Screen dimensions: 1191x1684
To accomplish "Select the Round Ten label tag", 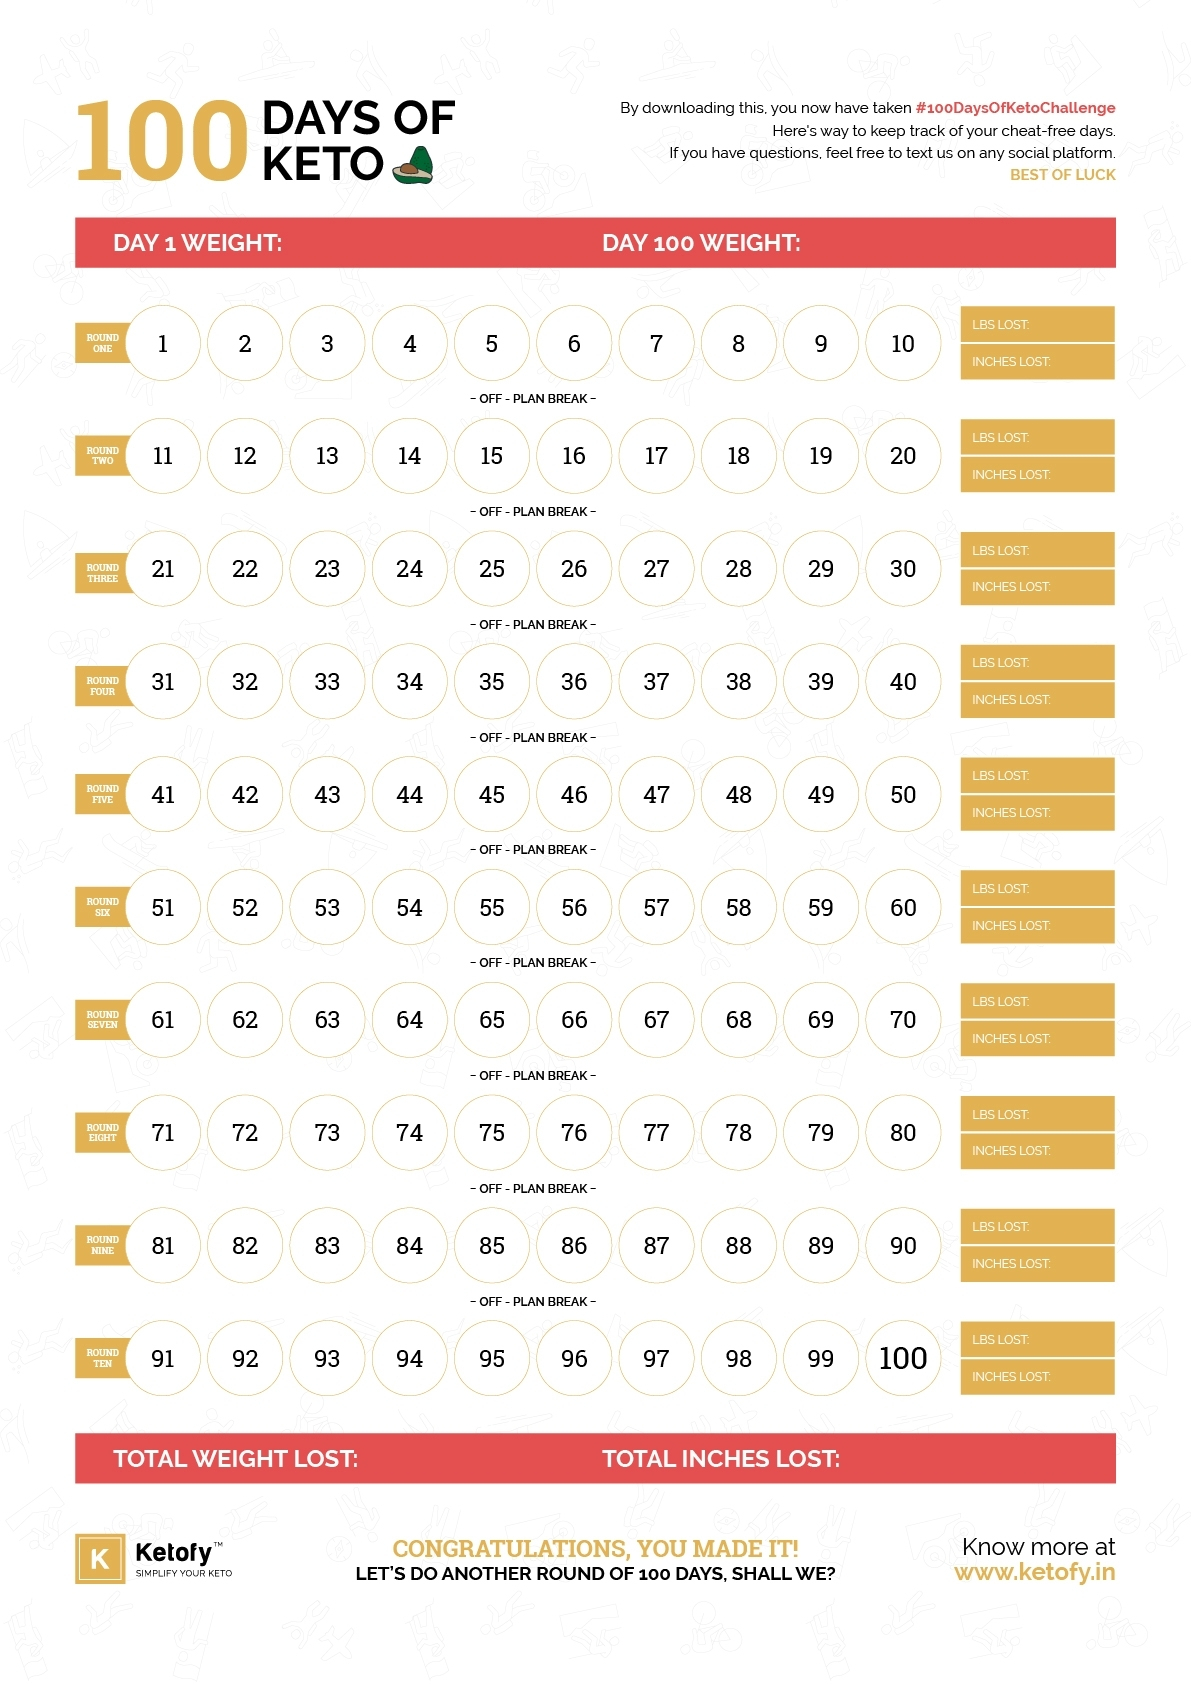I will (102, 1358).
